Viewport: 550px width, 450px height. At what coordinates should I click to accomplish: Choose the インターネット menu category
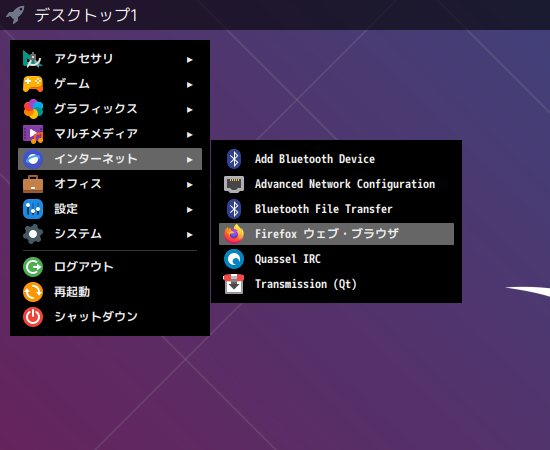tap(110, 159)
